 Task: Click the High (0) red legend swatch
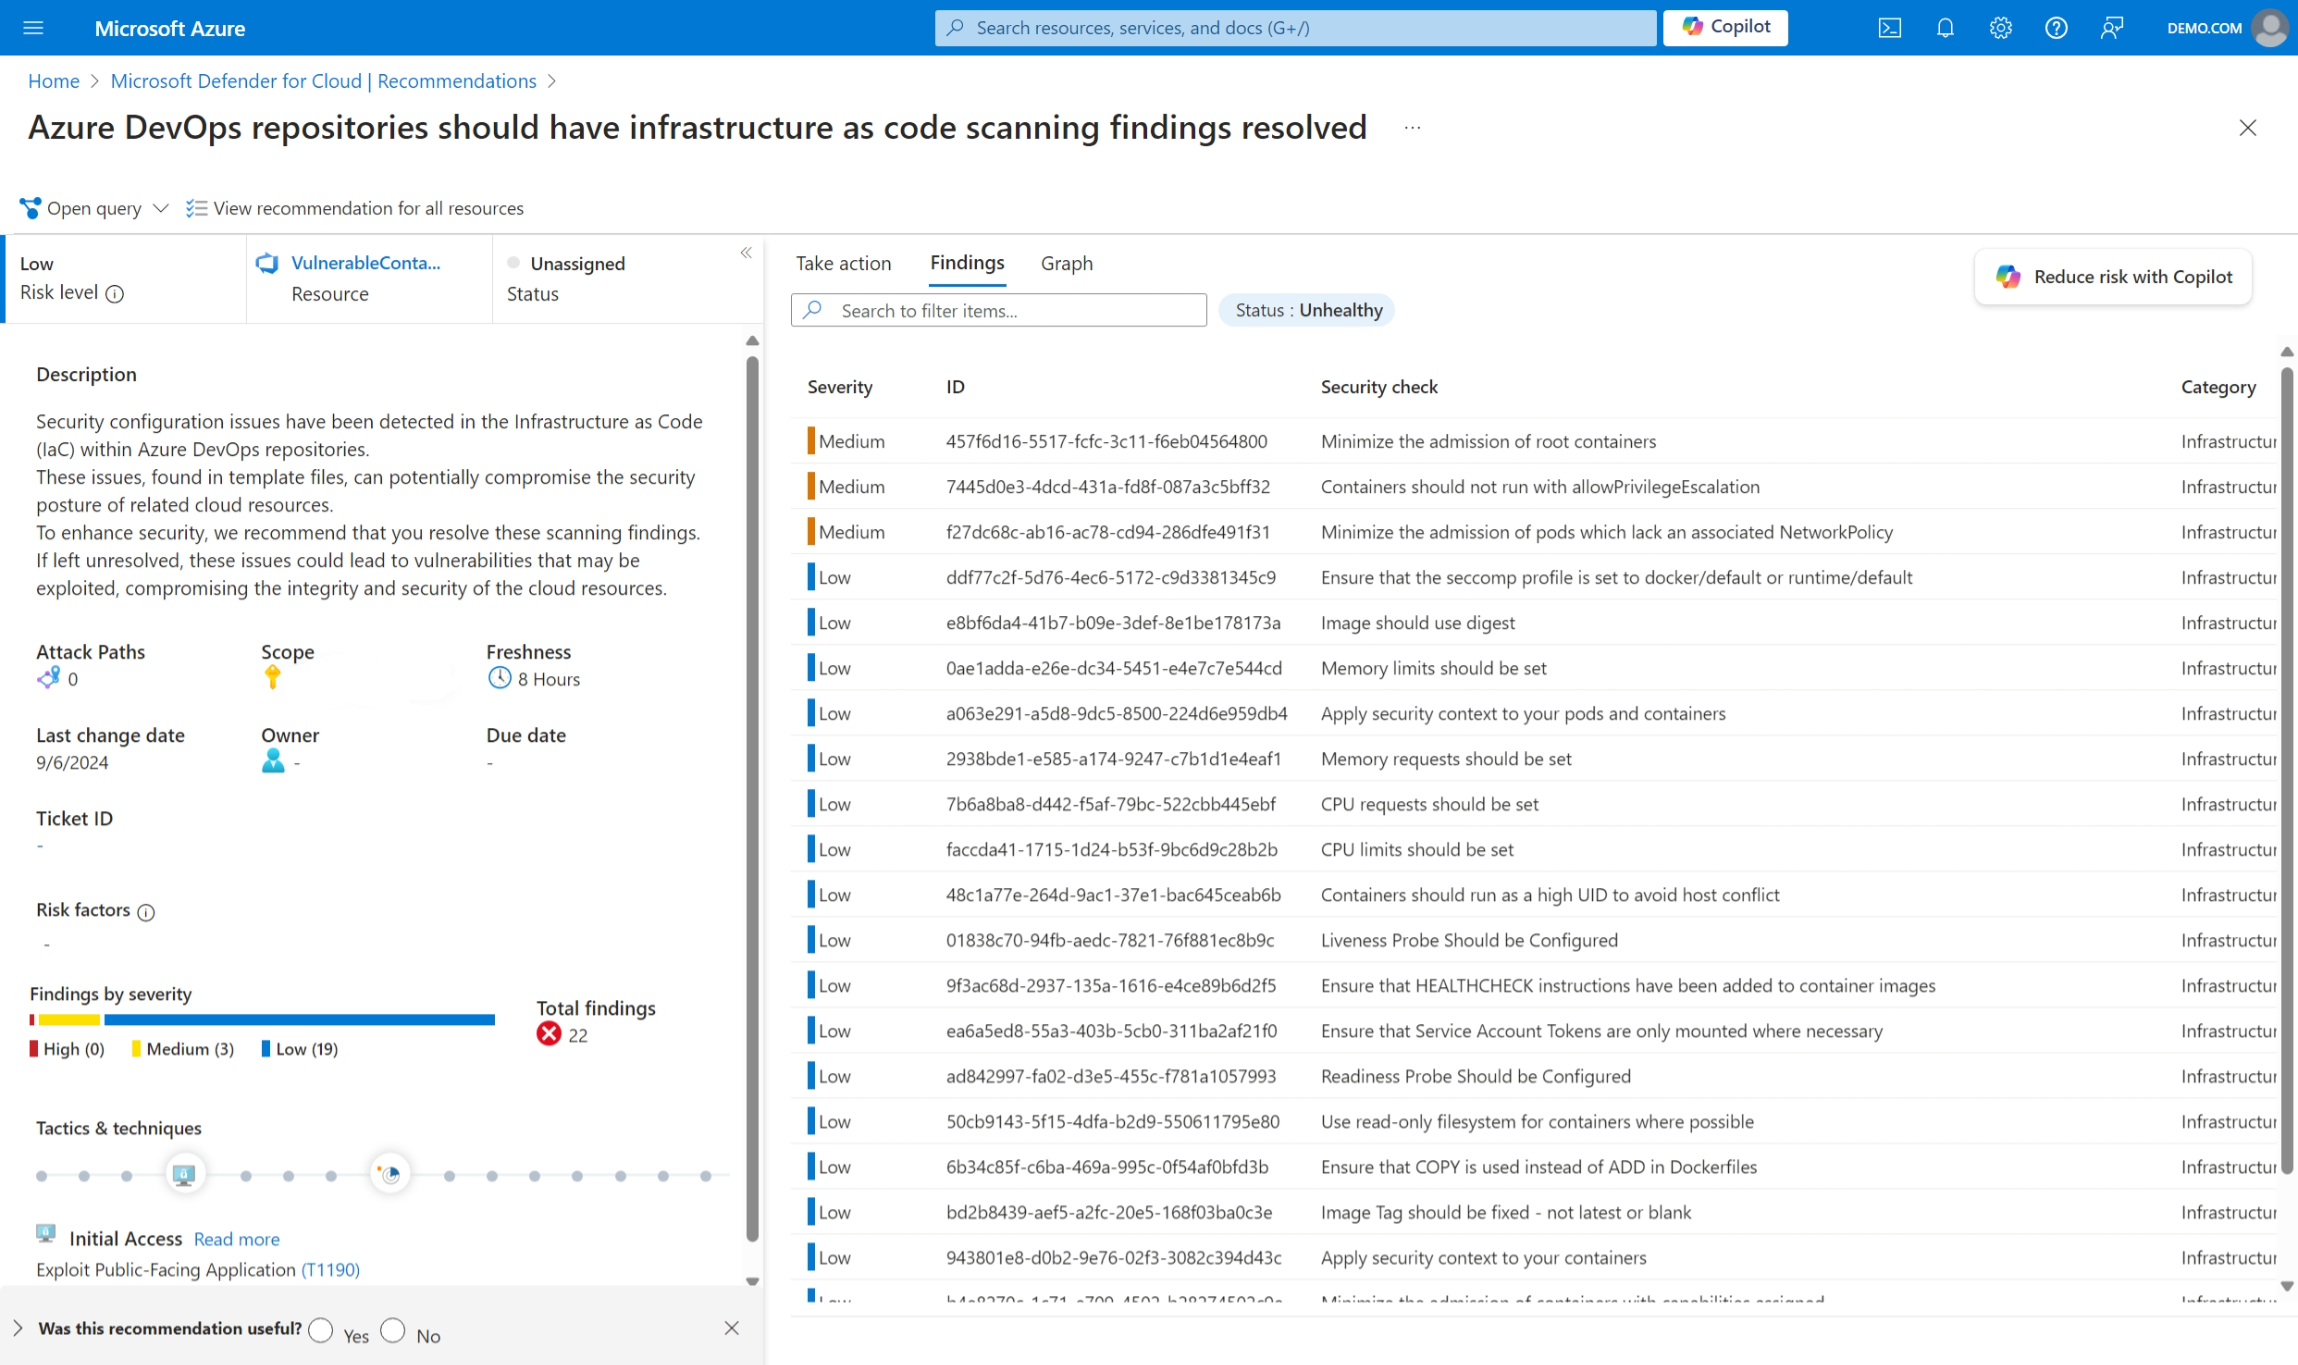34,1049
